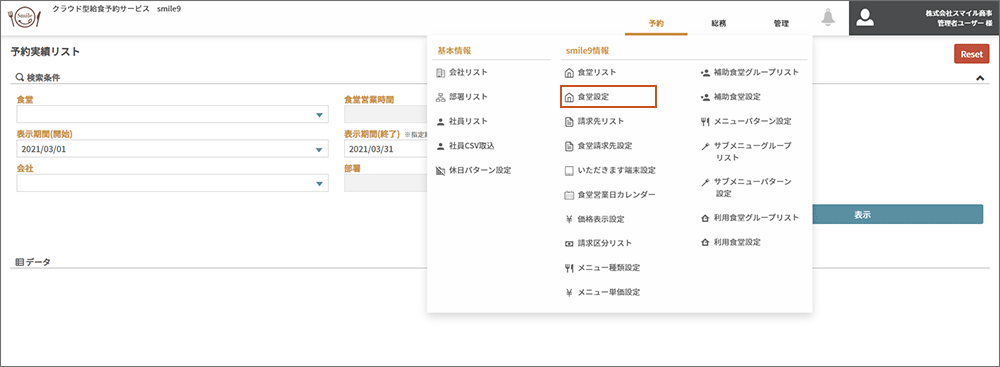Click the メニューパターン設定 fork-knife icon
The width and height of the screenshot is (1000, 367).
(705, 121)
